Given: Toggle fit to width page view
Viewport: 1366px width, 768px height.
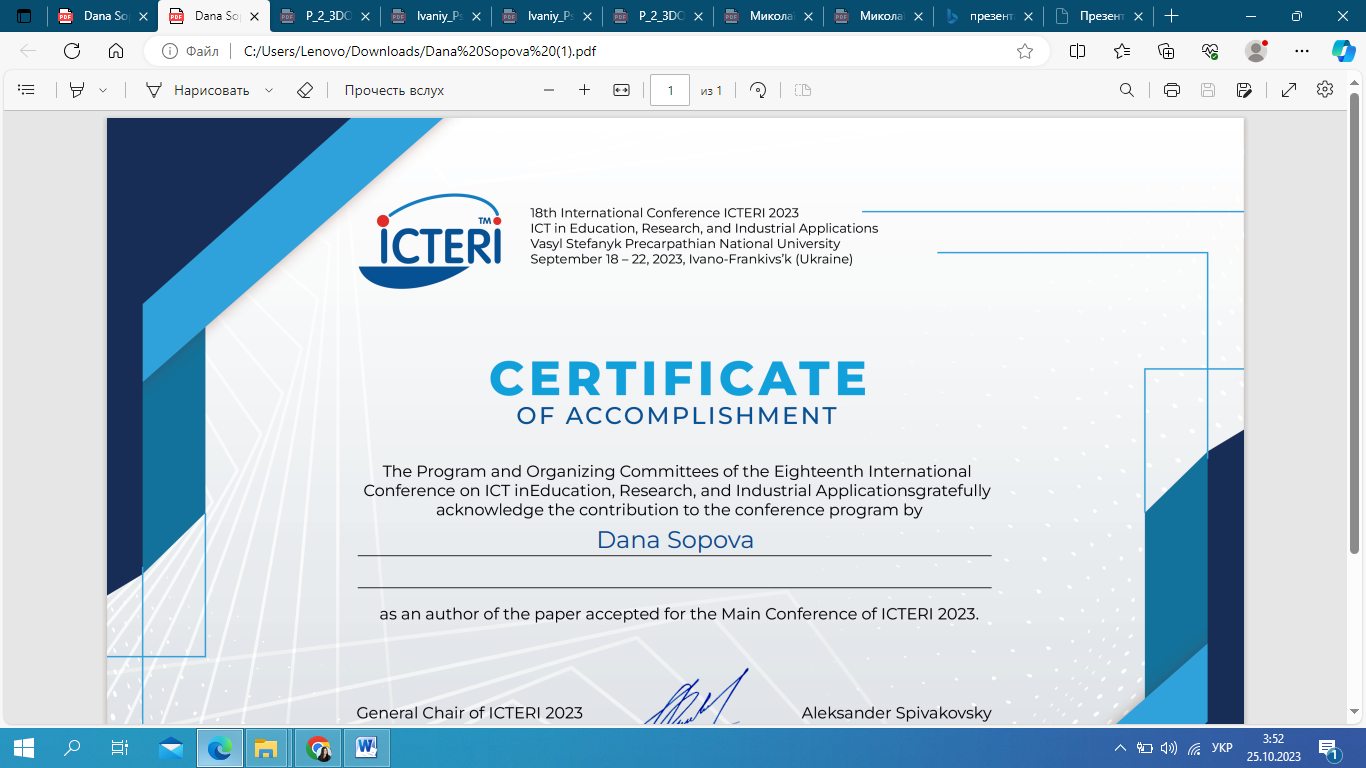Looking at the screenshot, I should click(621, 90).
